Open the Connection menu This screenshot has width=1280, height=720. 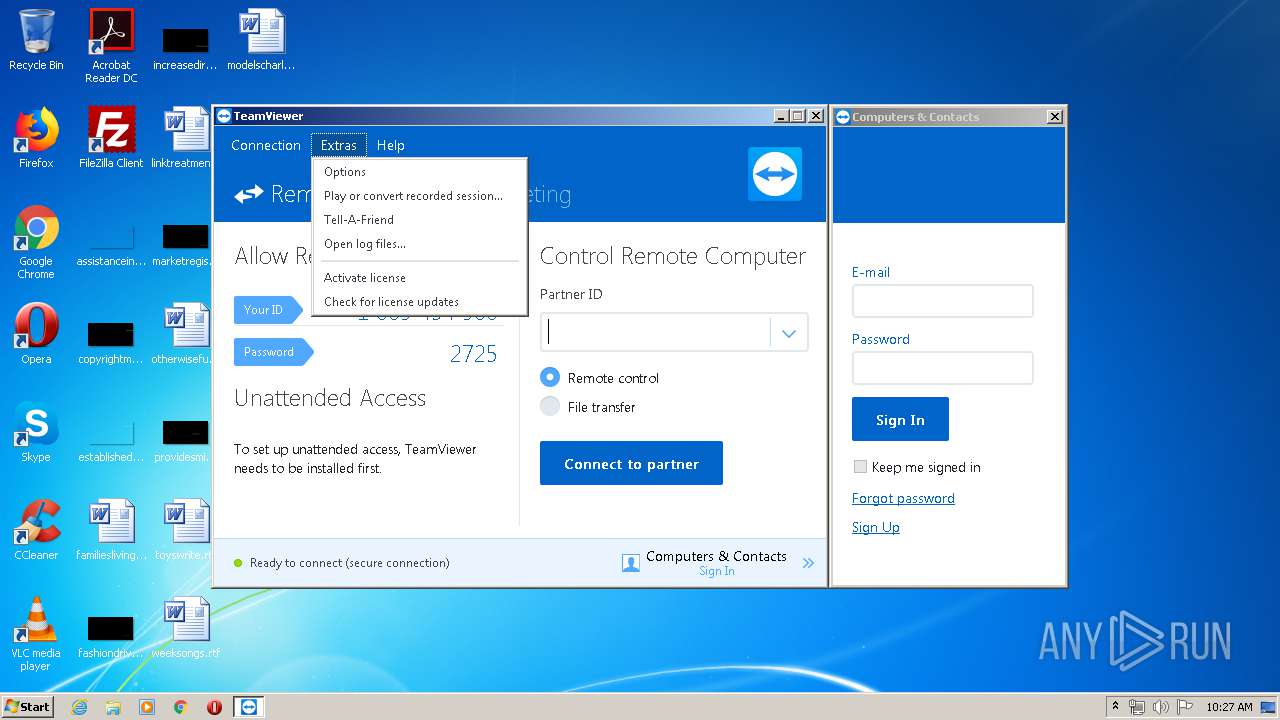[265, 145]
